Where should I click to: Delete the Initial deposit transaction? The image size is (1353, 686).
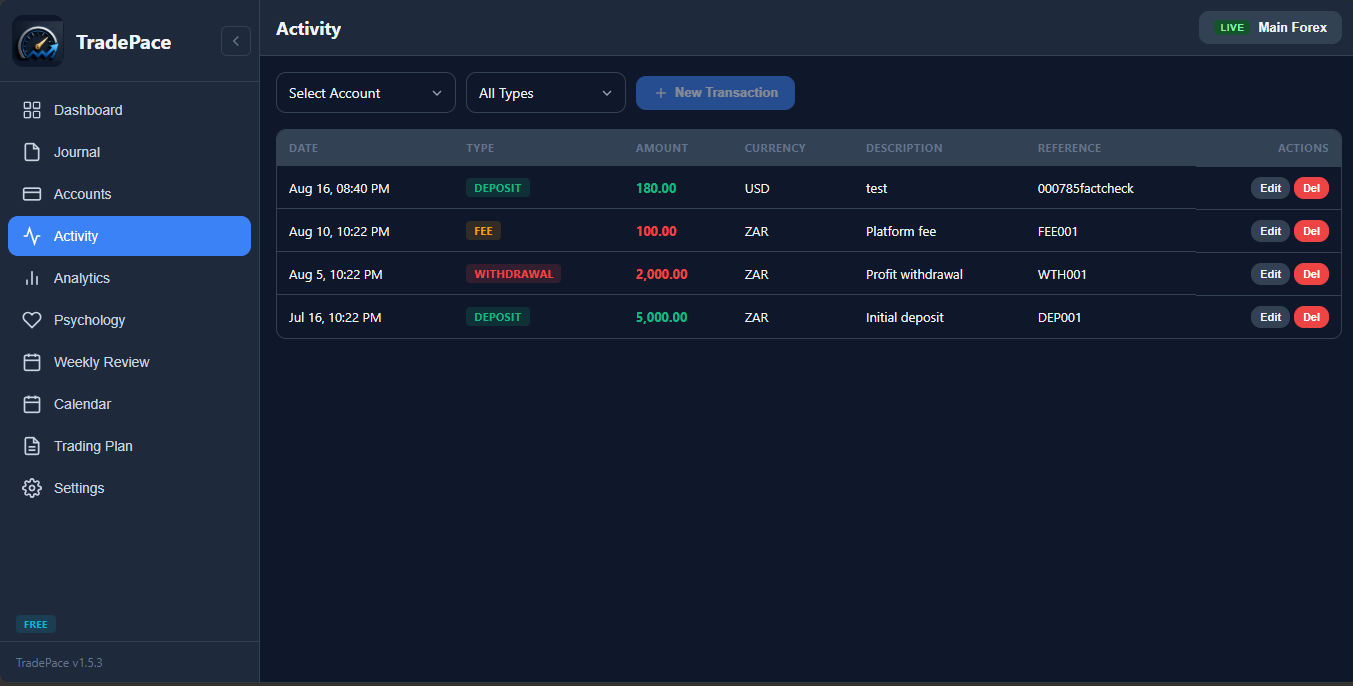coord(1311,317)
